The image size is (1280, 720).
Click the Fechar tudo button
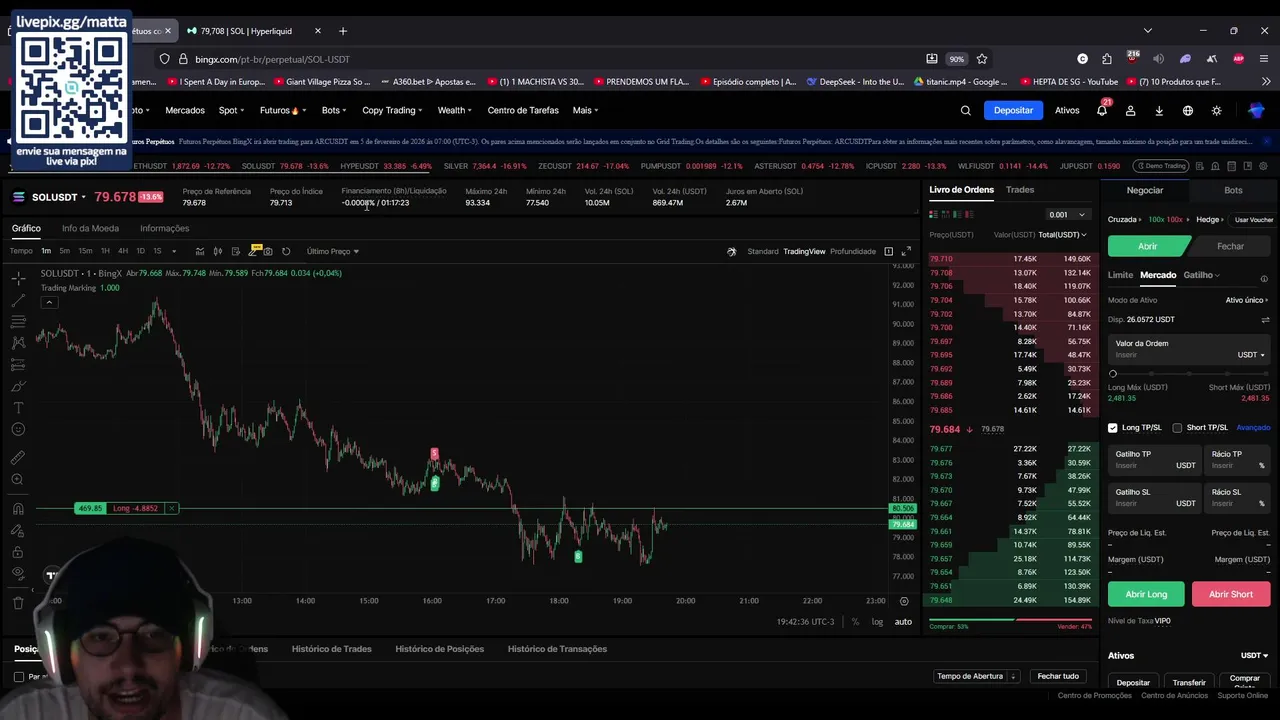pyautogui.click(x=1058, y=676)
